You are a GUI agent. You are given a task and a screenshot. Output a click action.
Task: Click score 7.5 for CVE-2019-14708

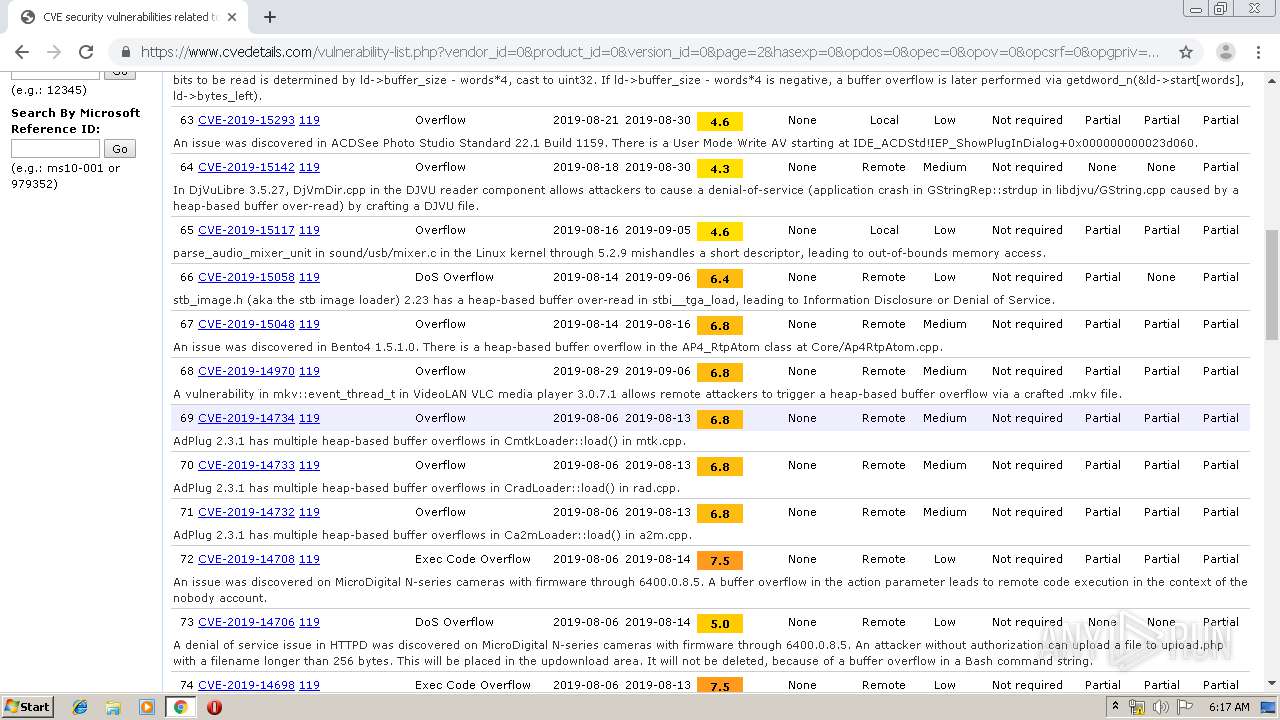(x=720, y=560)
